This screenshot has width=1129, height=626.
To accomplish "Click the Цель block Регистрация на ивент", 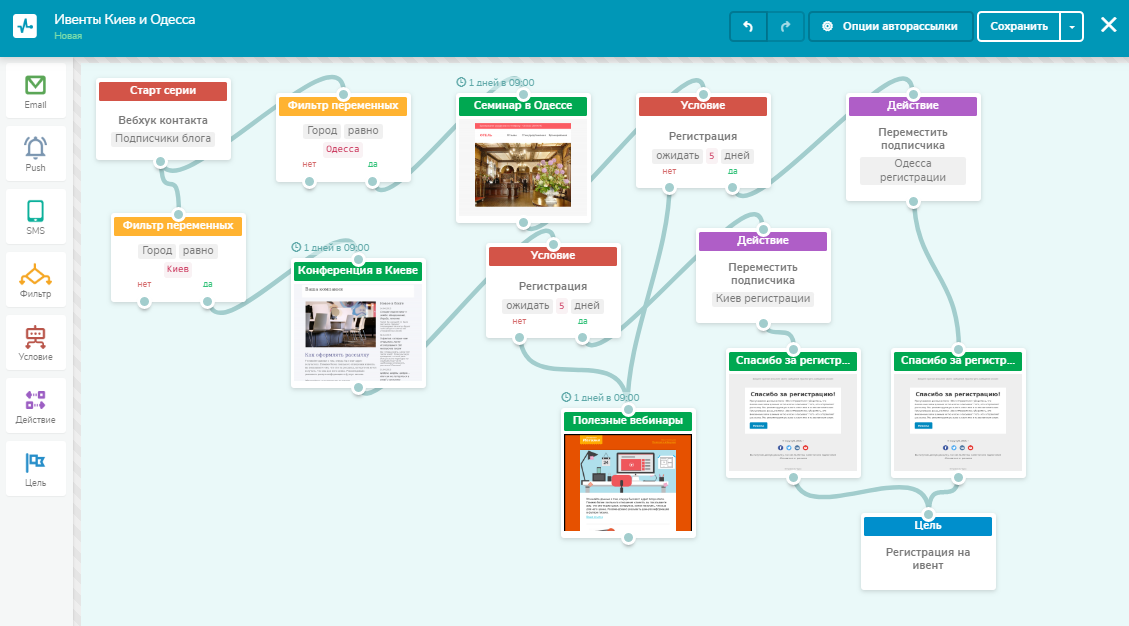I will (928, 558).
